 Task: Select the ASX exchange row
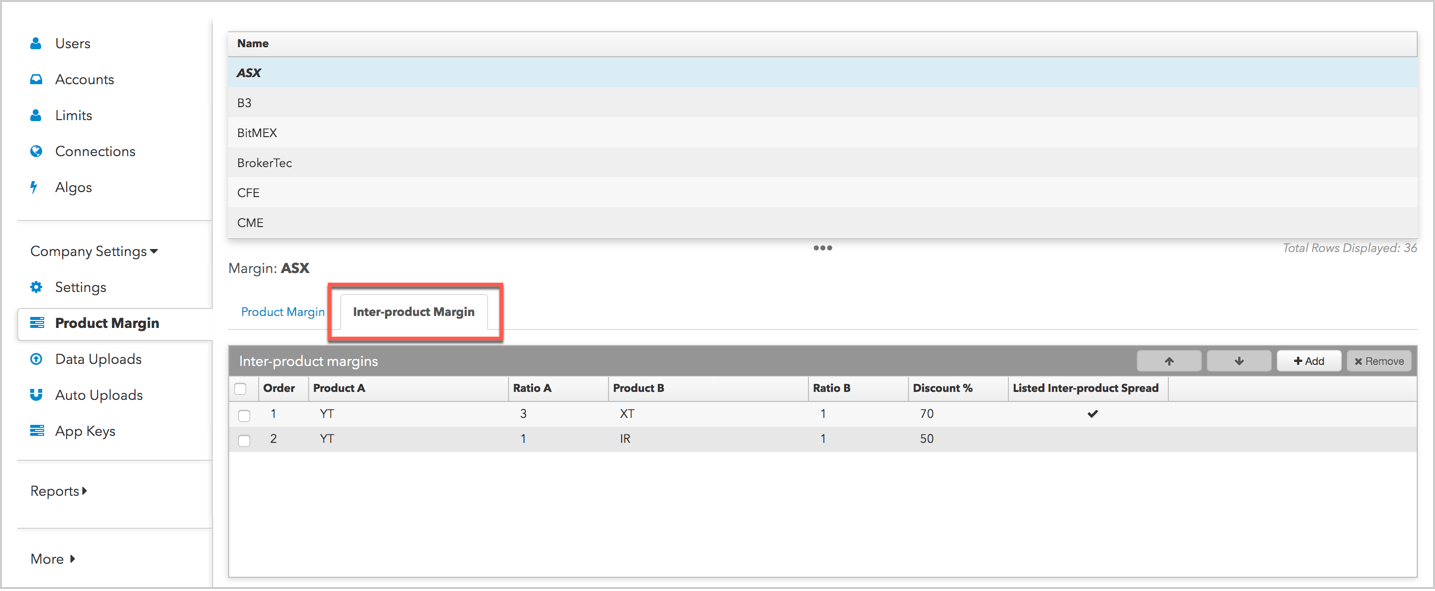click(823, 73)
